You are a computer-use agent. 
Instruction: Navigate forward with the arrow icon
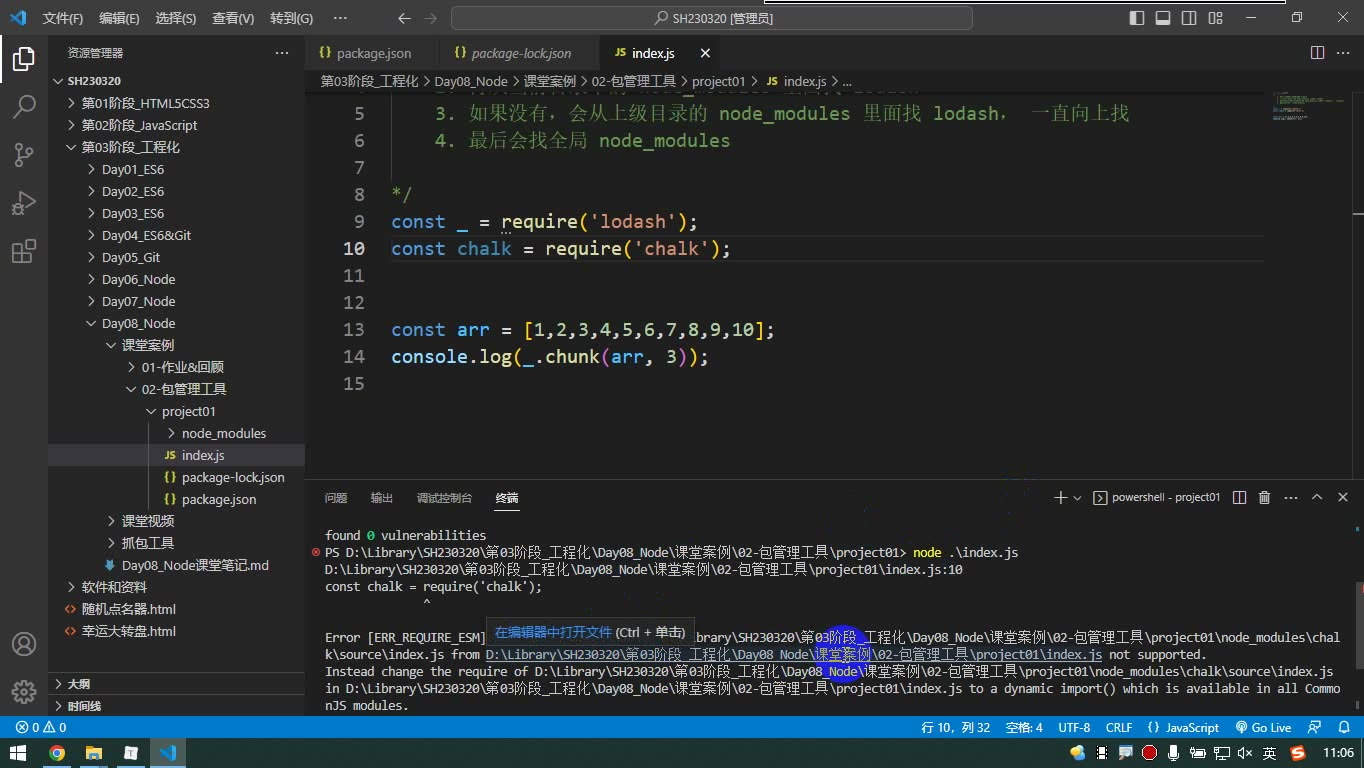431,18
